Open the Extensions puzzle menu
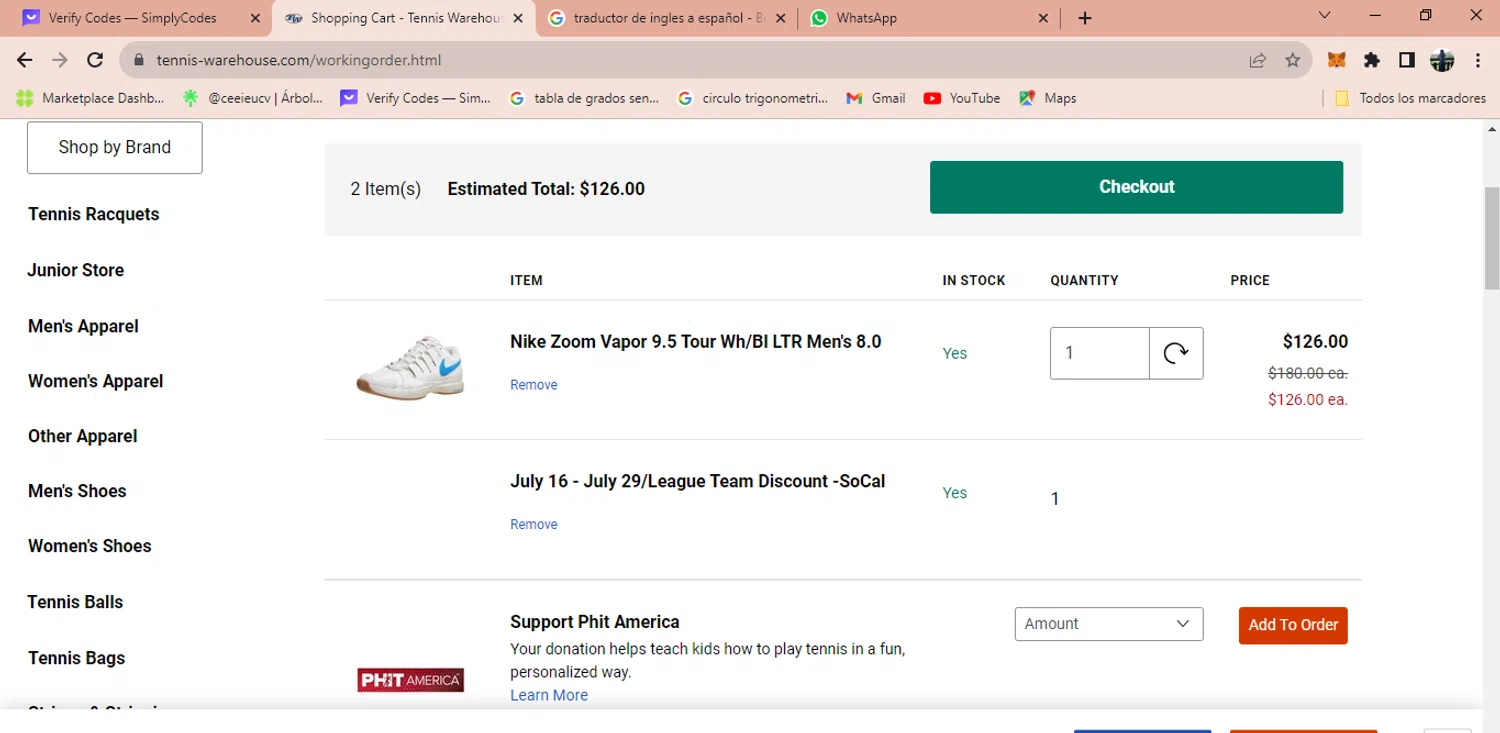The height and width of the screenshot is (733, 1500). (x=1372, y=60)
